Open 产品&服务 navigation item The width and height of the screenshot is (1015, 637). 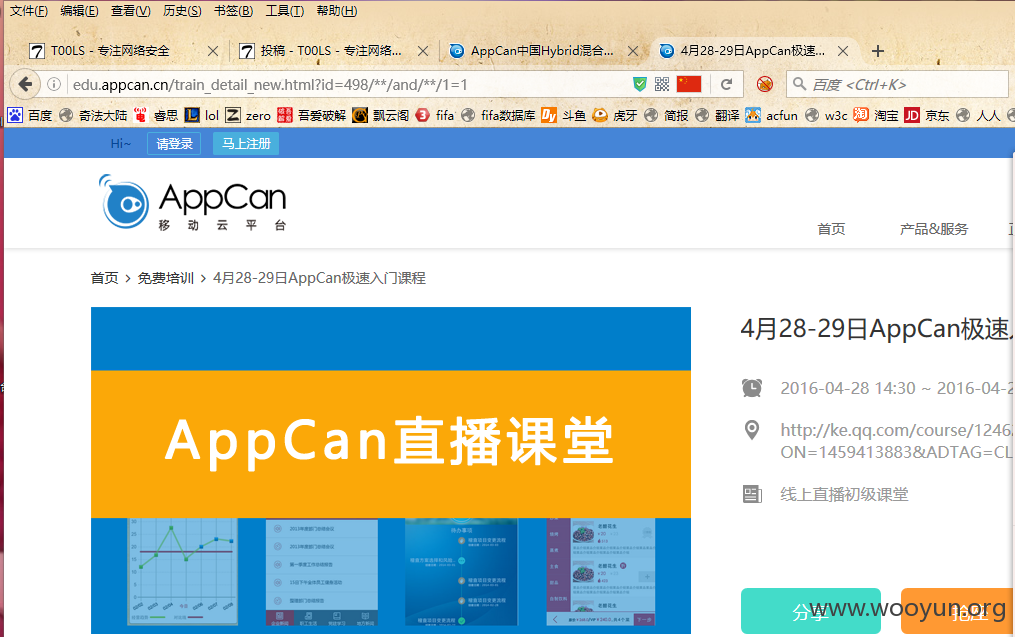933,229
